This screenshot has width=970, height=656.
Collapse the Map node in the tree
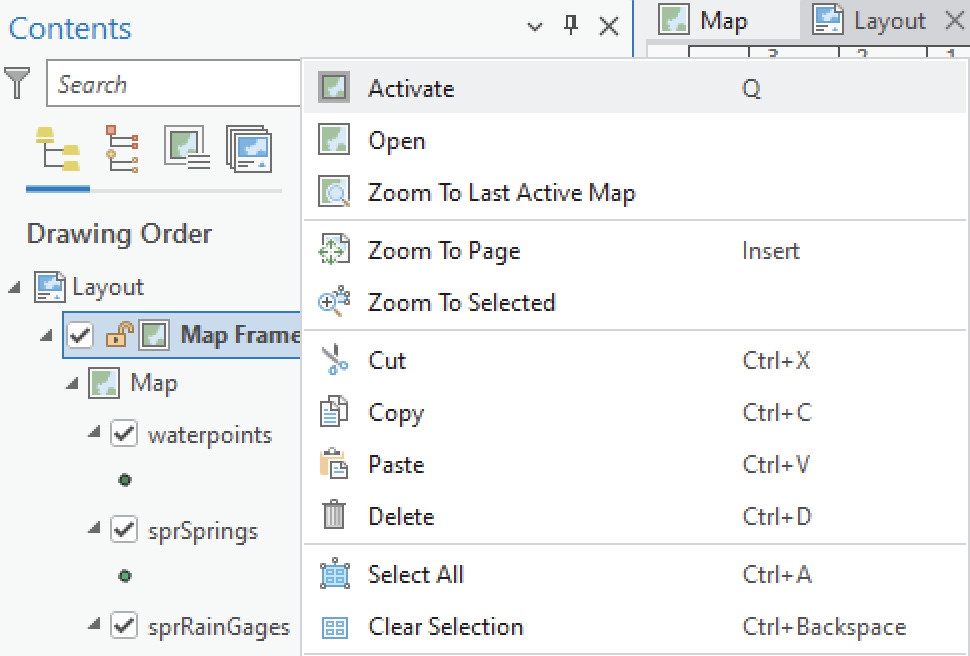click(x=72, y=383)
